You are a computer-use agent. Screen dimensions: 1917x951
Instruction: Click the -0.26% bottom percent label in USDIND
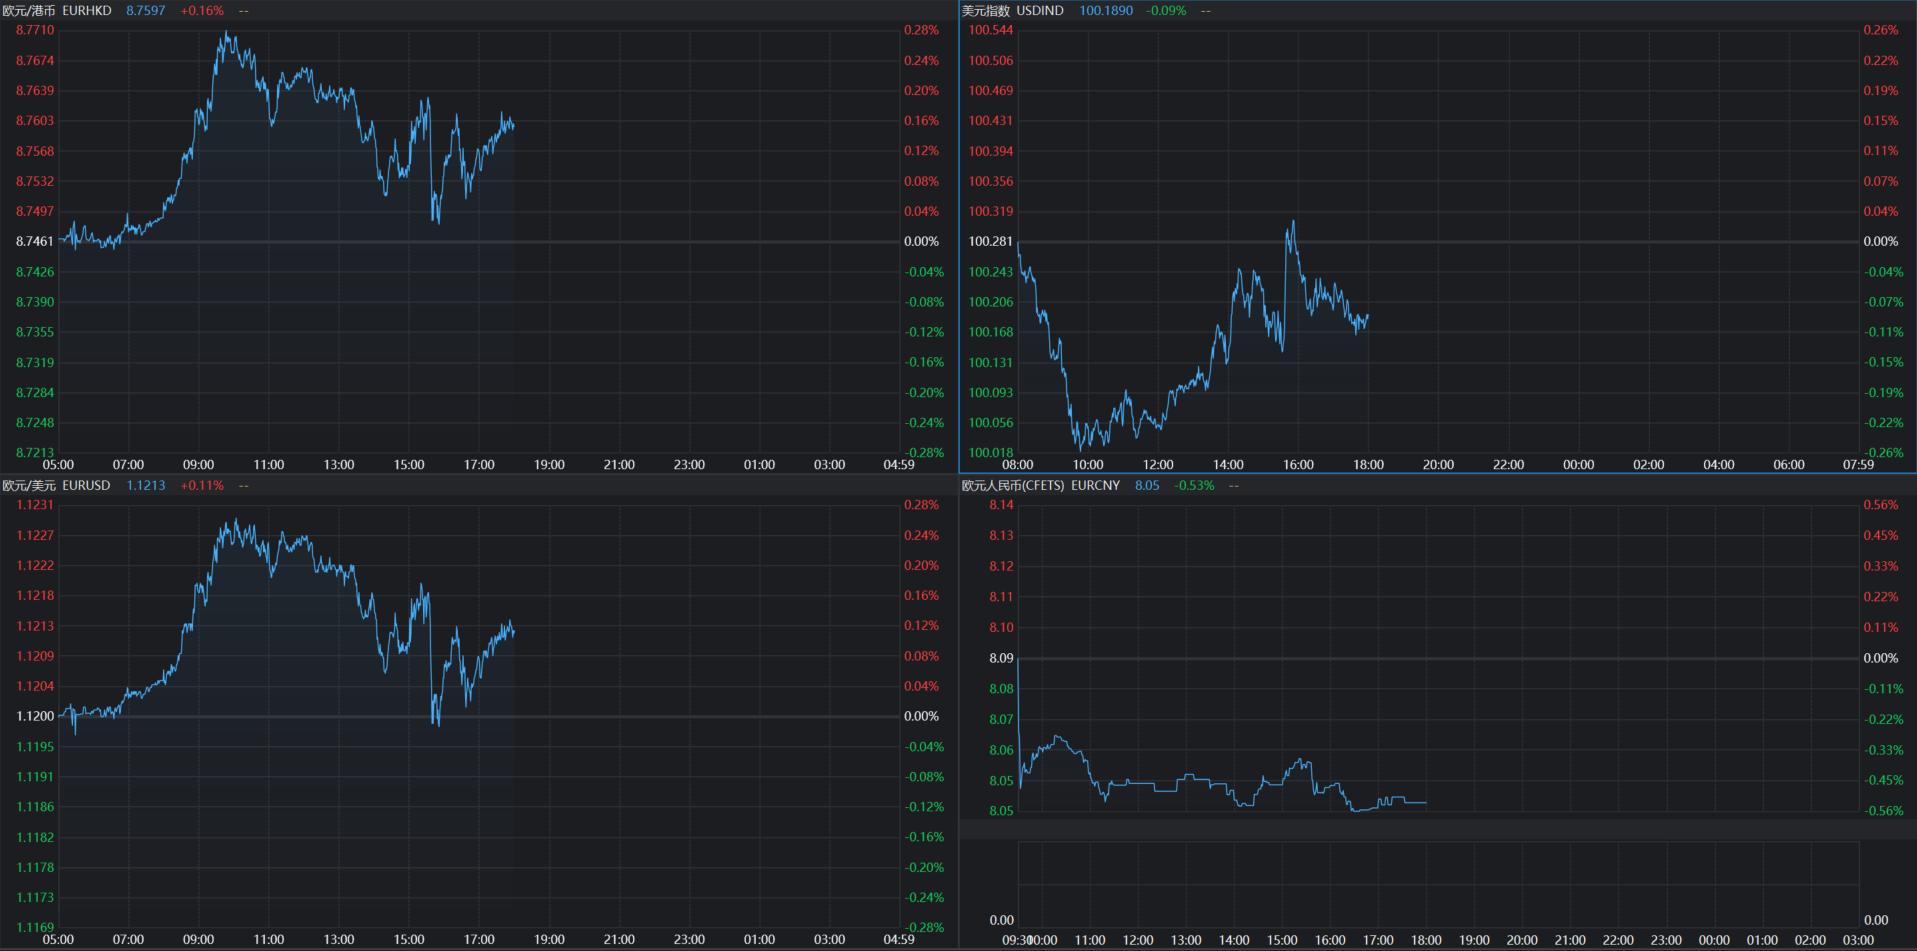(x=1884, y=452)
